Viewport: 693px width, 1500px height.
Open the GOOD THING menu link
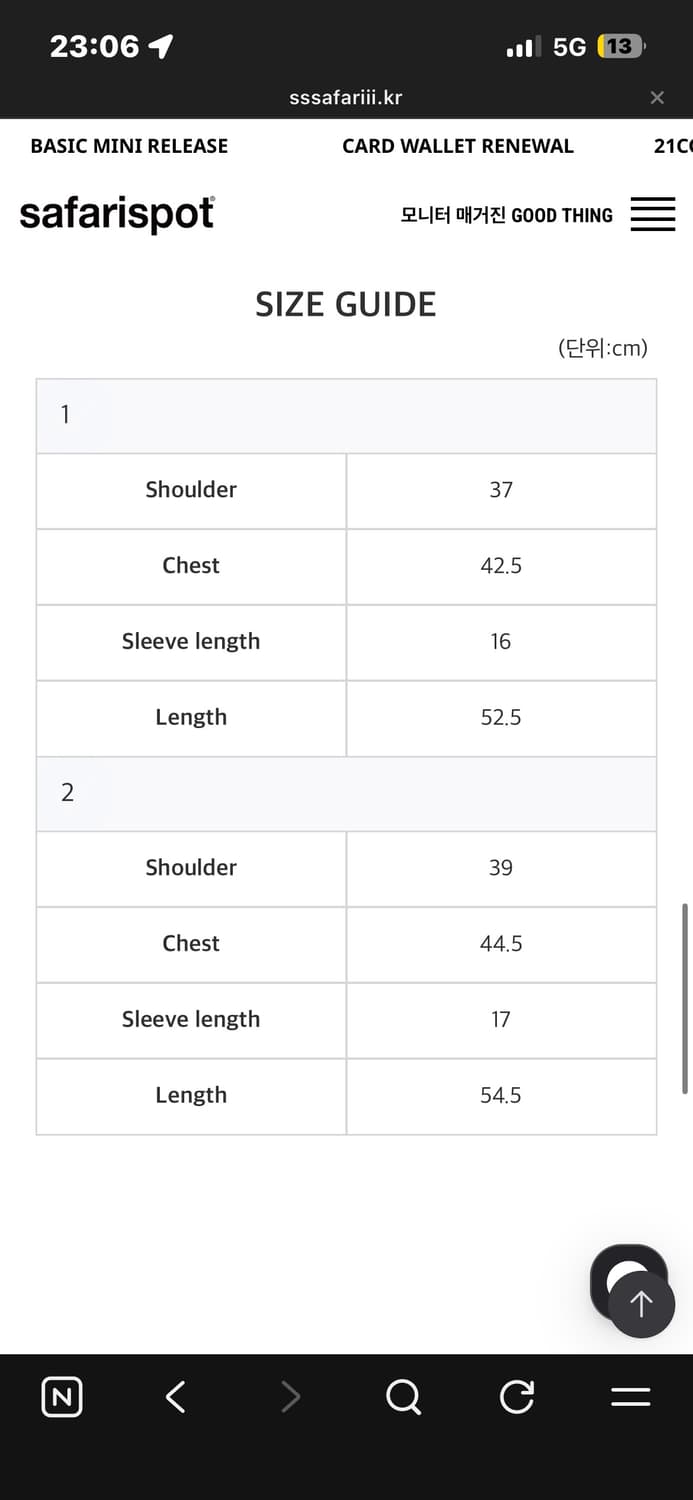point(562,215)
